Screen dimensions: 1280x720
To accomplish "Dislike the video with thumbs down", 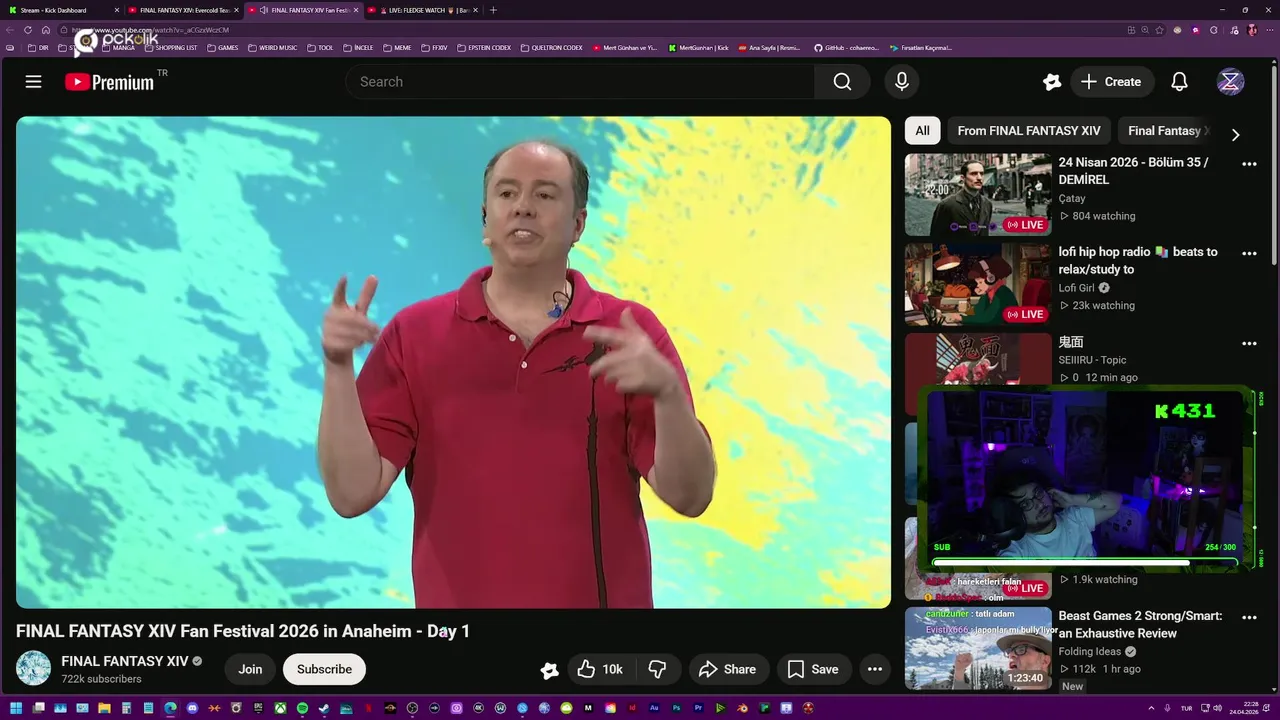I will tap(657, 669).
